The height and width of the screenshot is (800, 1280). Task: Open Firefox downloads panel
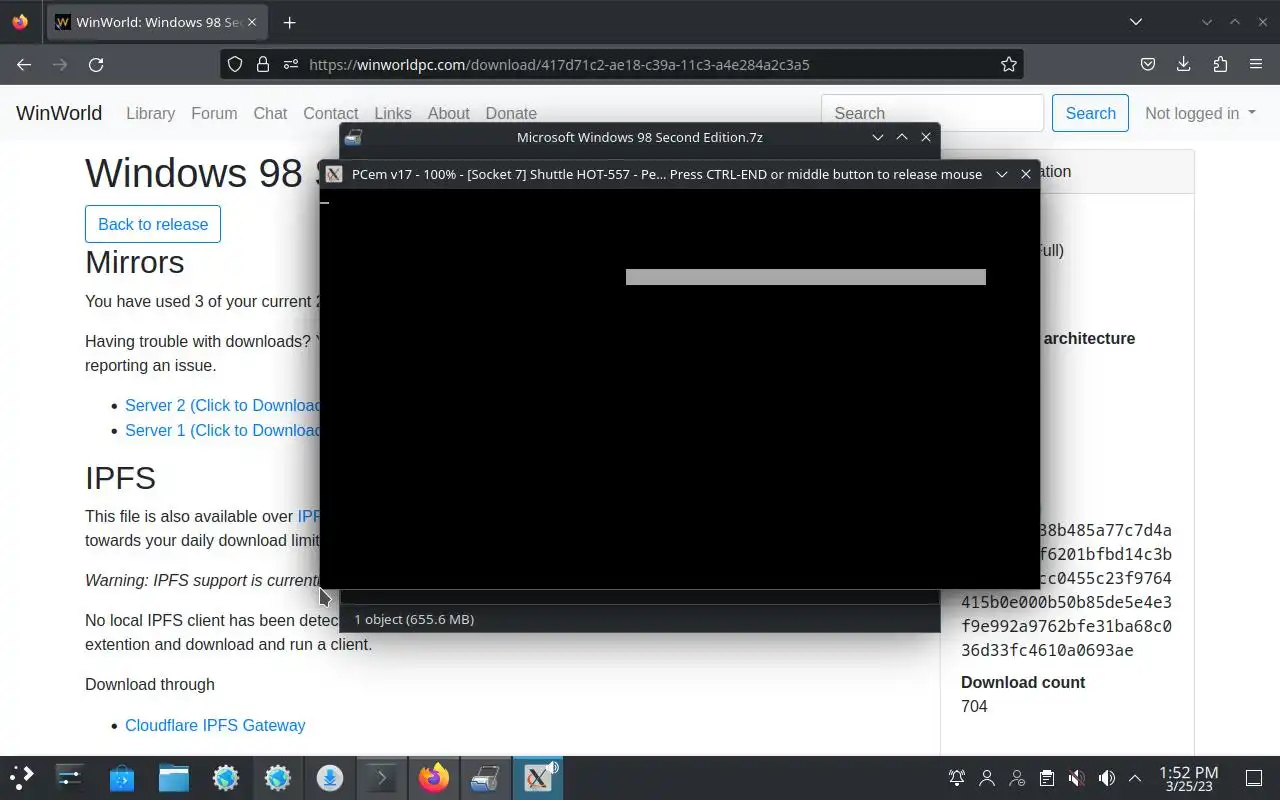point(1184,64)
